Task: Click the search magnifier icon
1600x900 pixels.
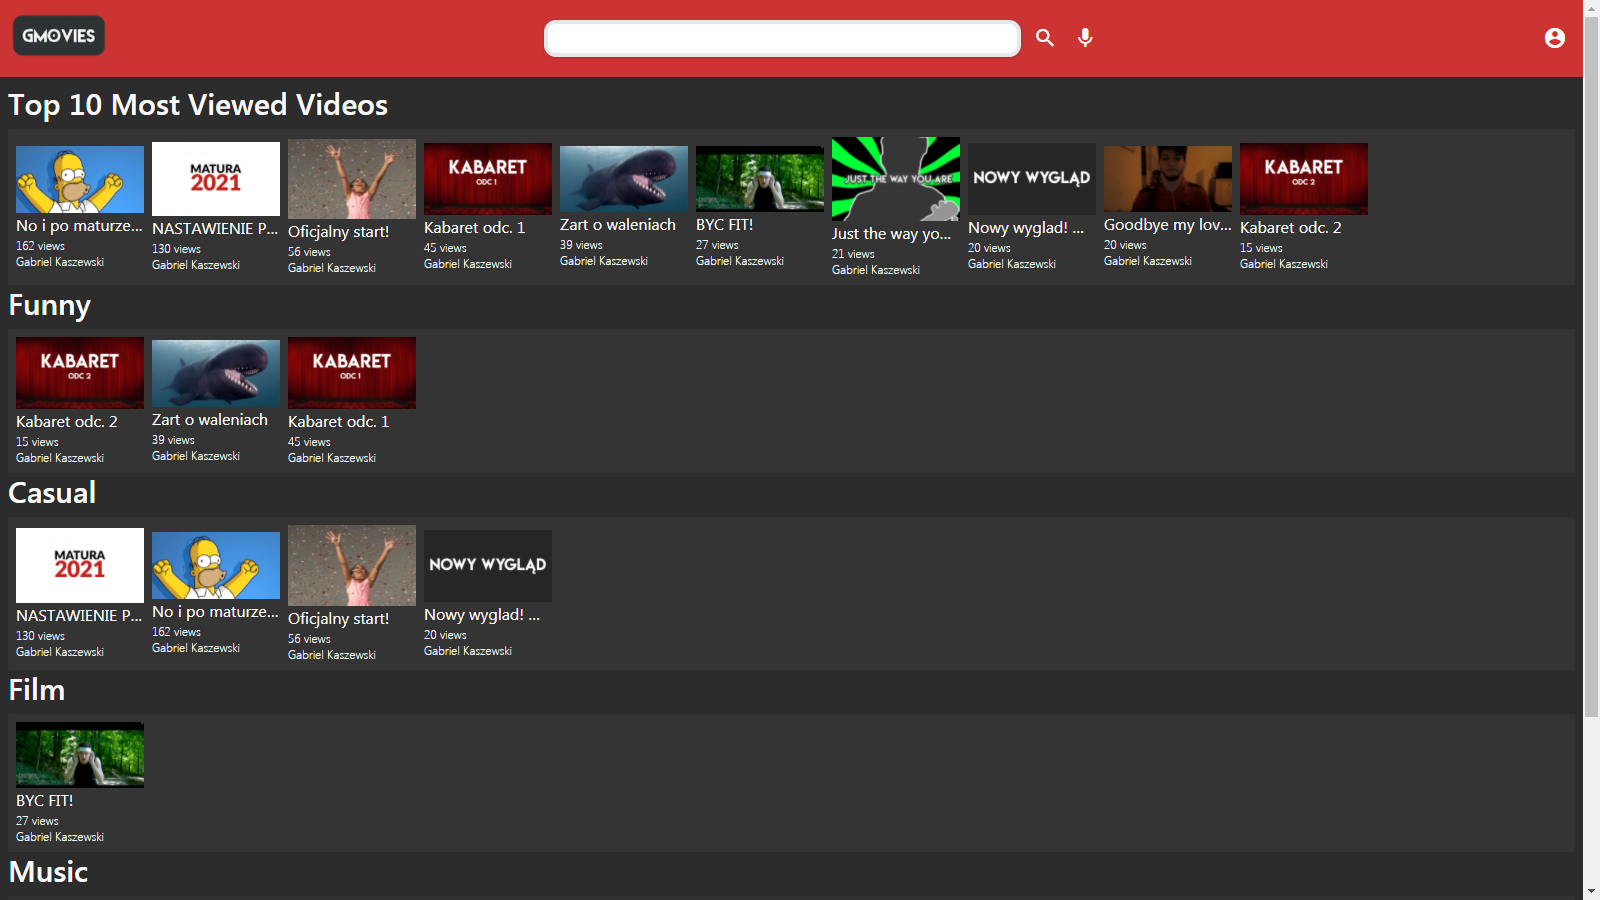Action: [x=1045, y=38]
